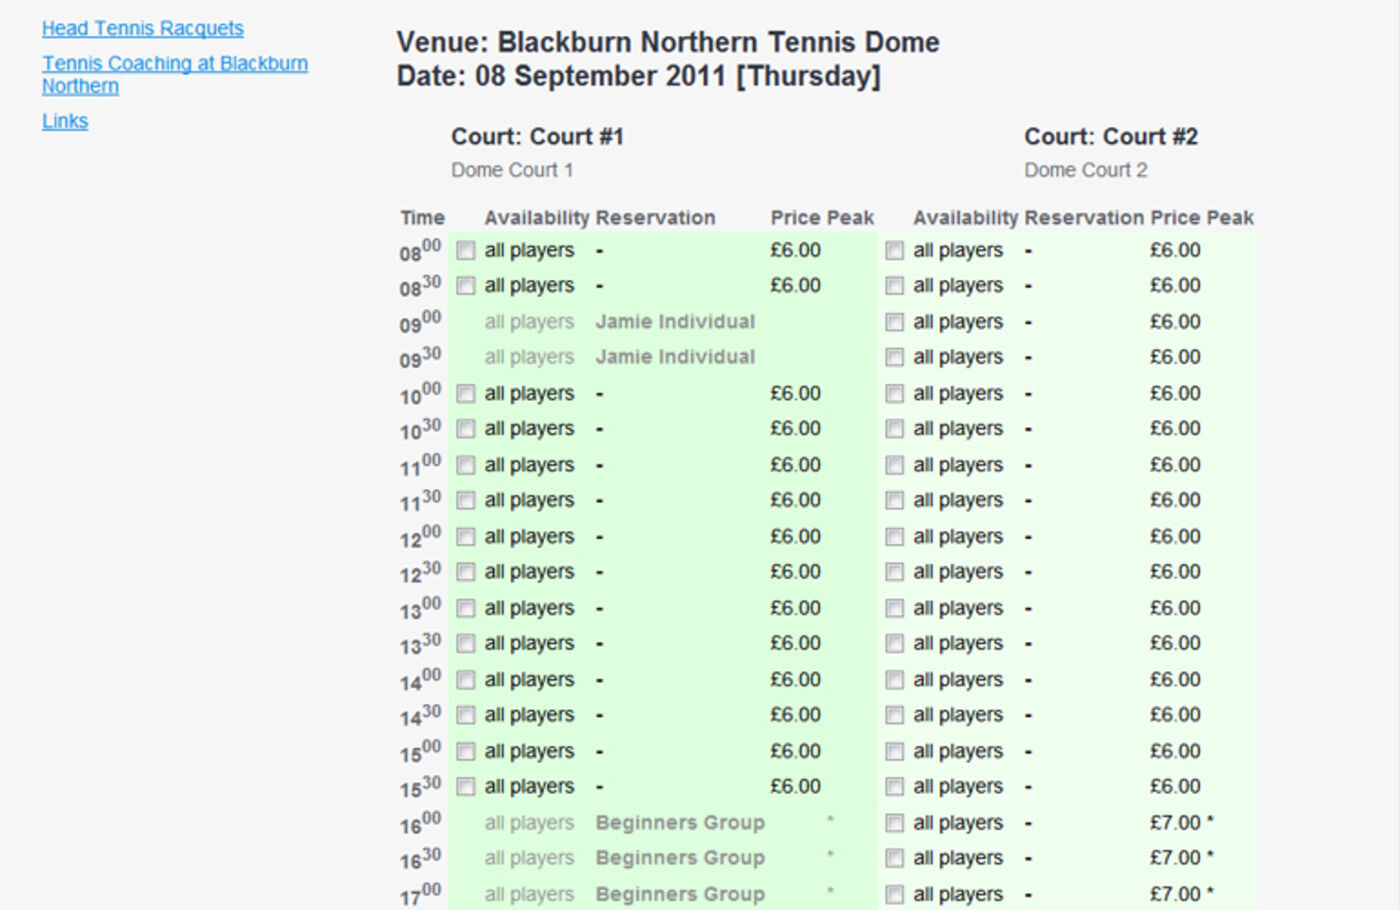Tick Court #1 checkbox for 08:30 slot
1400x910 pixels.
point(466,286)
